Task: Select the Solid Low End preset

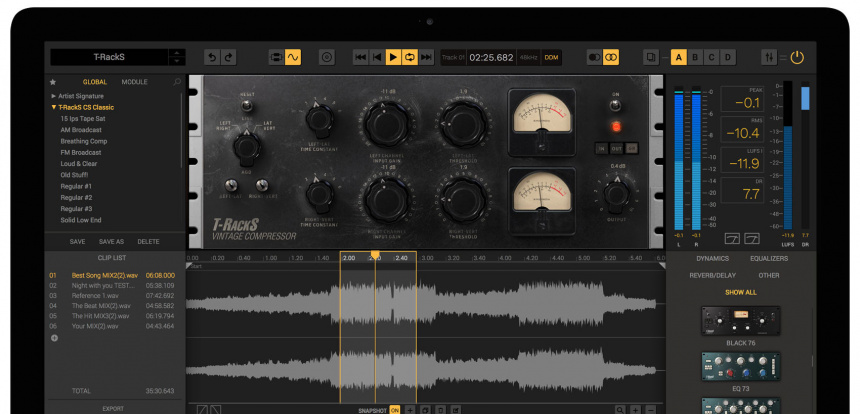Action: (81, 220)
